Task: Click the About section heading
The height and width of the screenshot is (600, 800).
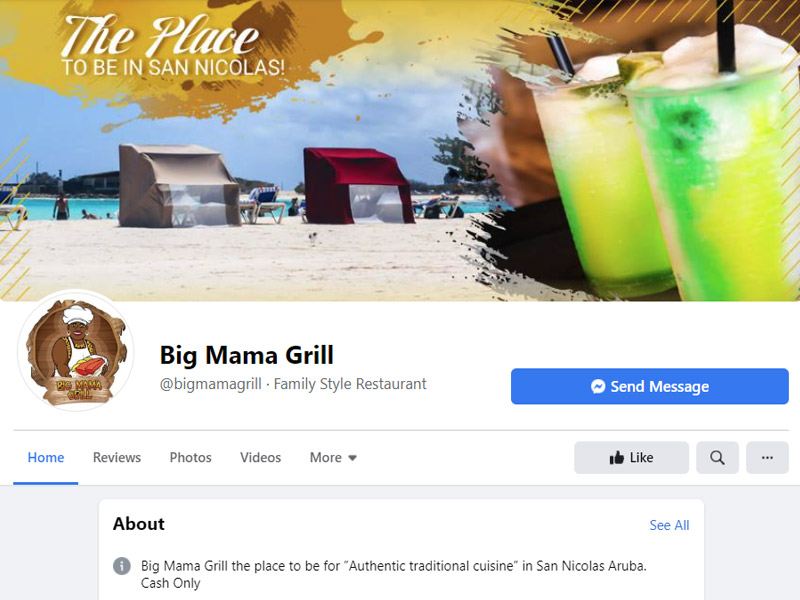Action: (139, 524)
